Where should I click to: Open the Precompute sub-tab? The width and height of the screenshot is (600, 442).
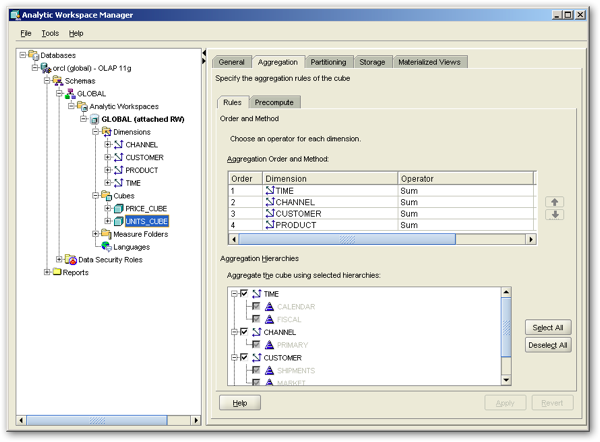274,103
